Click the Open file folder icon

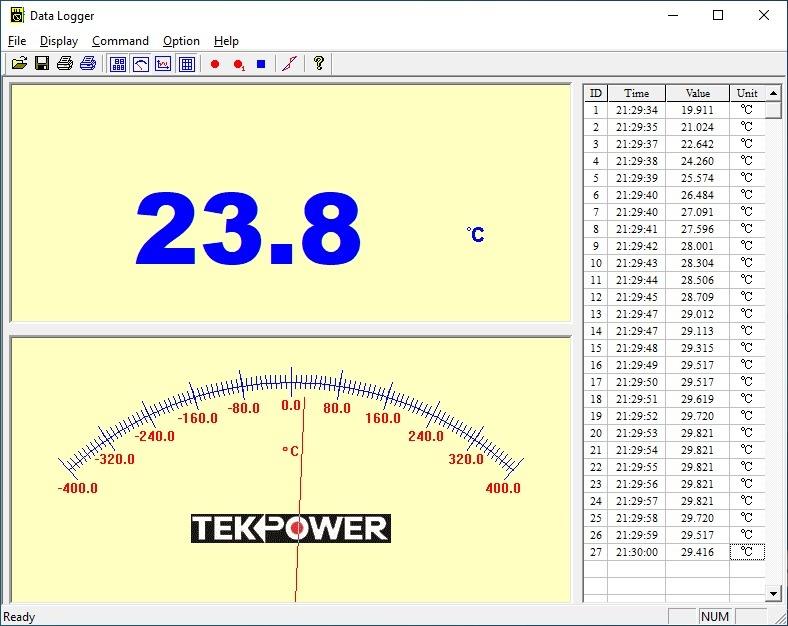tap(19, 64)
